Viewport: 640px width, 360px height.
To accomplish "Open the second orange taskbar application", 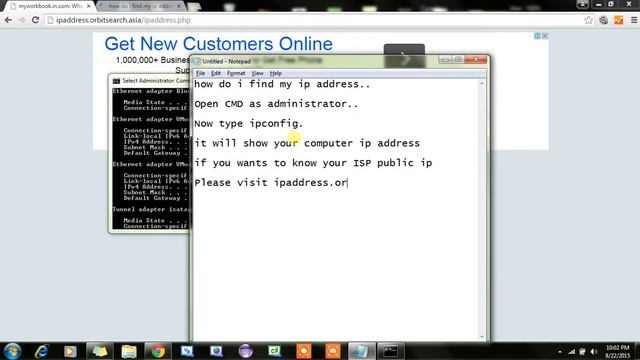I will 333,351.
